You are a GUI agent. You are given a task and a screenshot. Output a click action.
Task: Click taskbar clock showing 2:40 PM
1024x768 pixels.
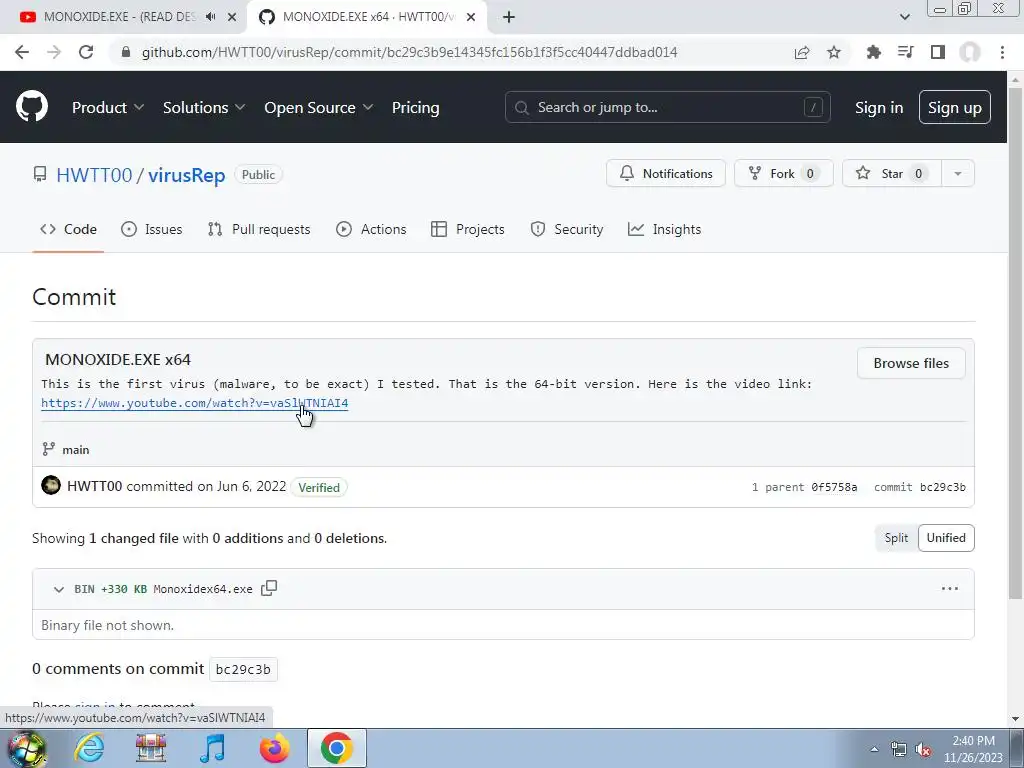point(973,749)
